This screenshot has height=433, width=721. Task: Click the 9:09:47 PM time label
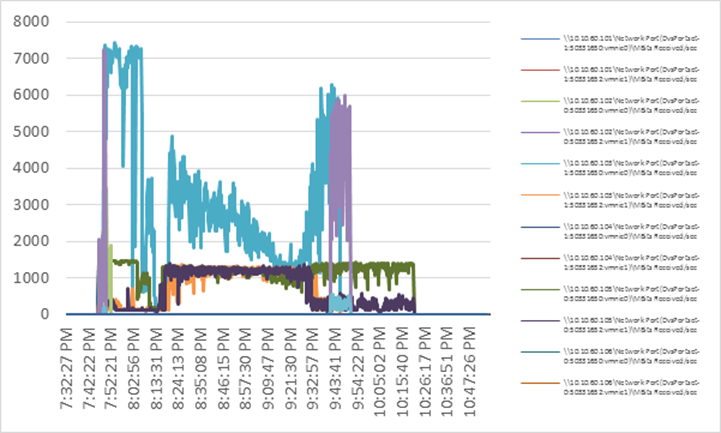(268, 368)
